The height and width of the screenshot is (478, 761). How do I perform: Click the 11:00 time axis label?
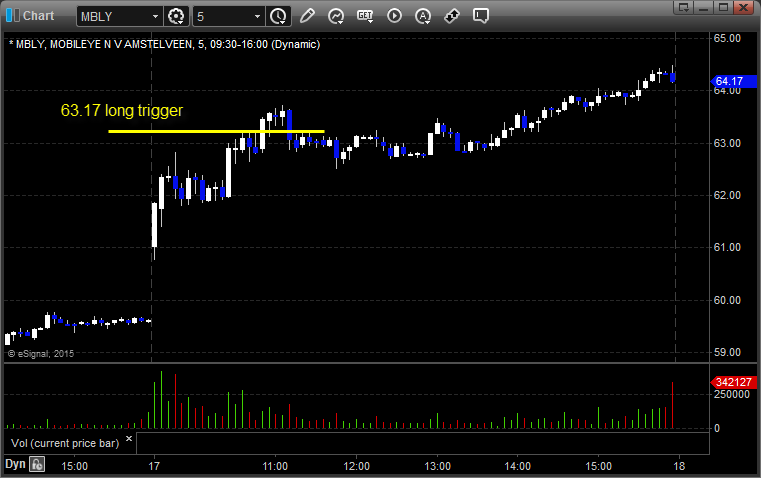click(x=275, y=466)
